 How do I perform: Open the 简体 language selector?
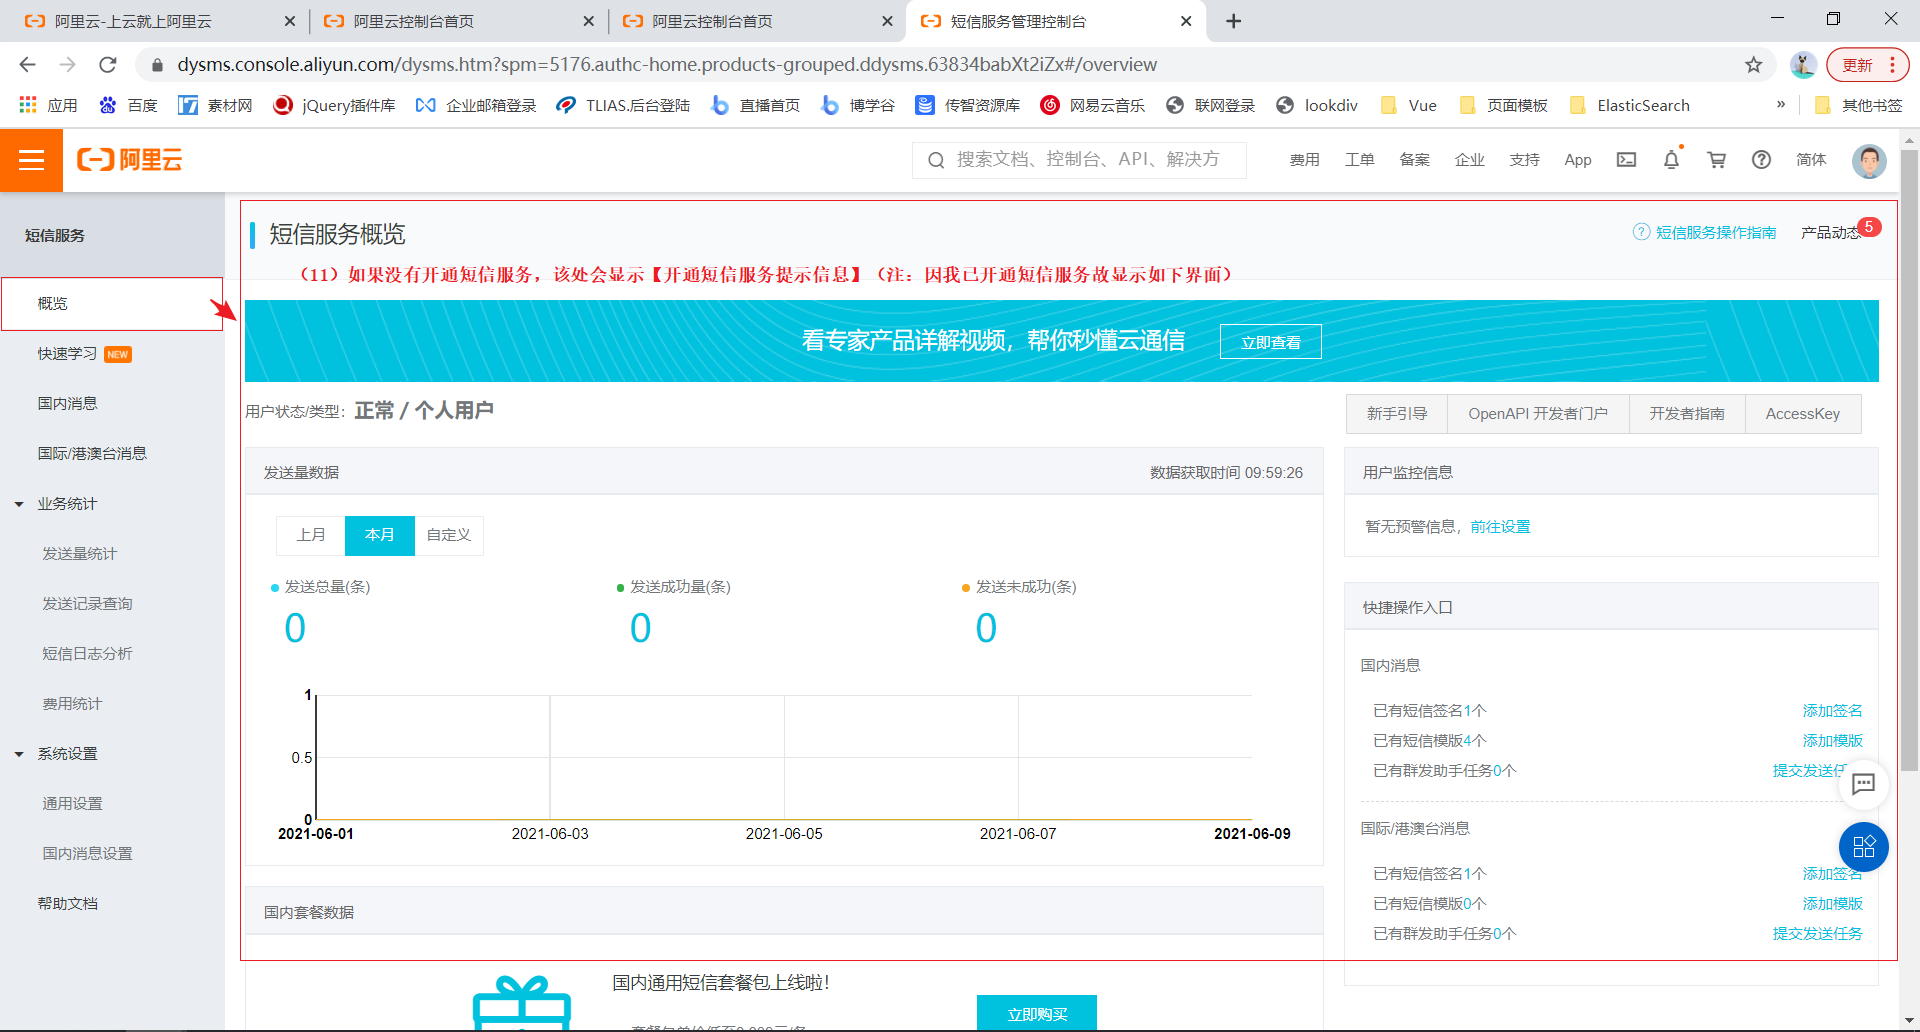coord(1810,160)
